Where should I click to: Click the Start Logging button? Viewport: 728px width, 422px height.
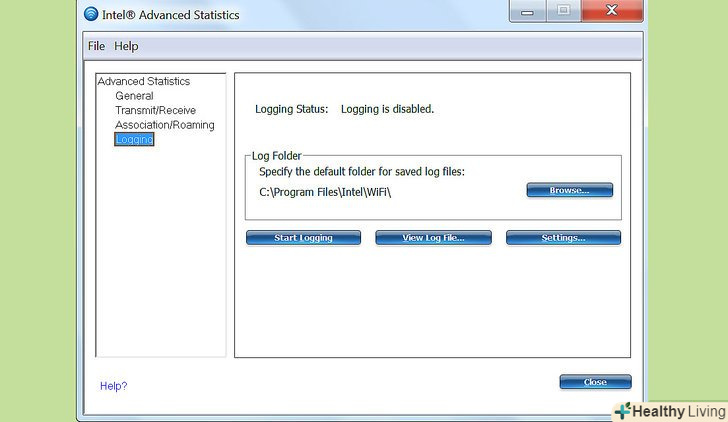click(x=303, y=238)
